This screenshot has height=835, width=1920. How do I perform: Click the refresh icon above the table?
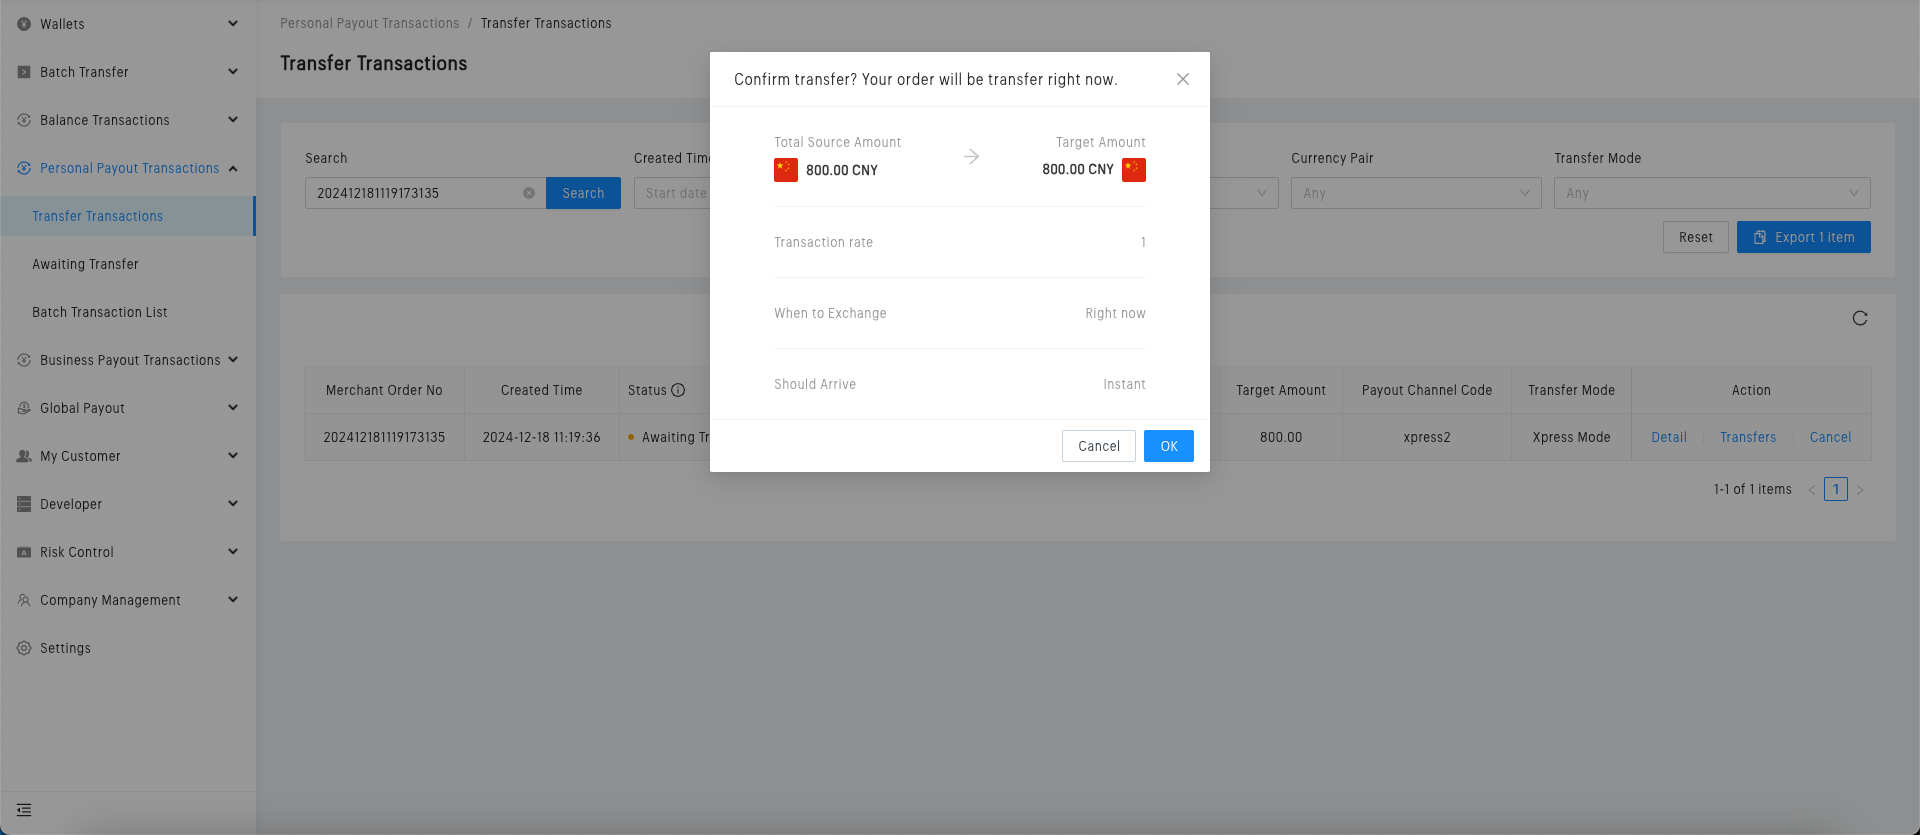click(x=1860, y=318)
